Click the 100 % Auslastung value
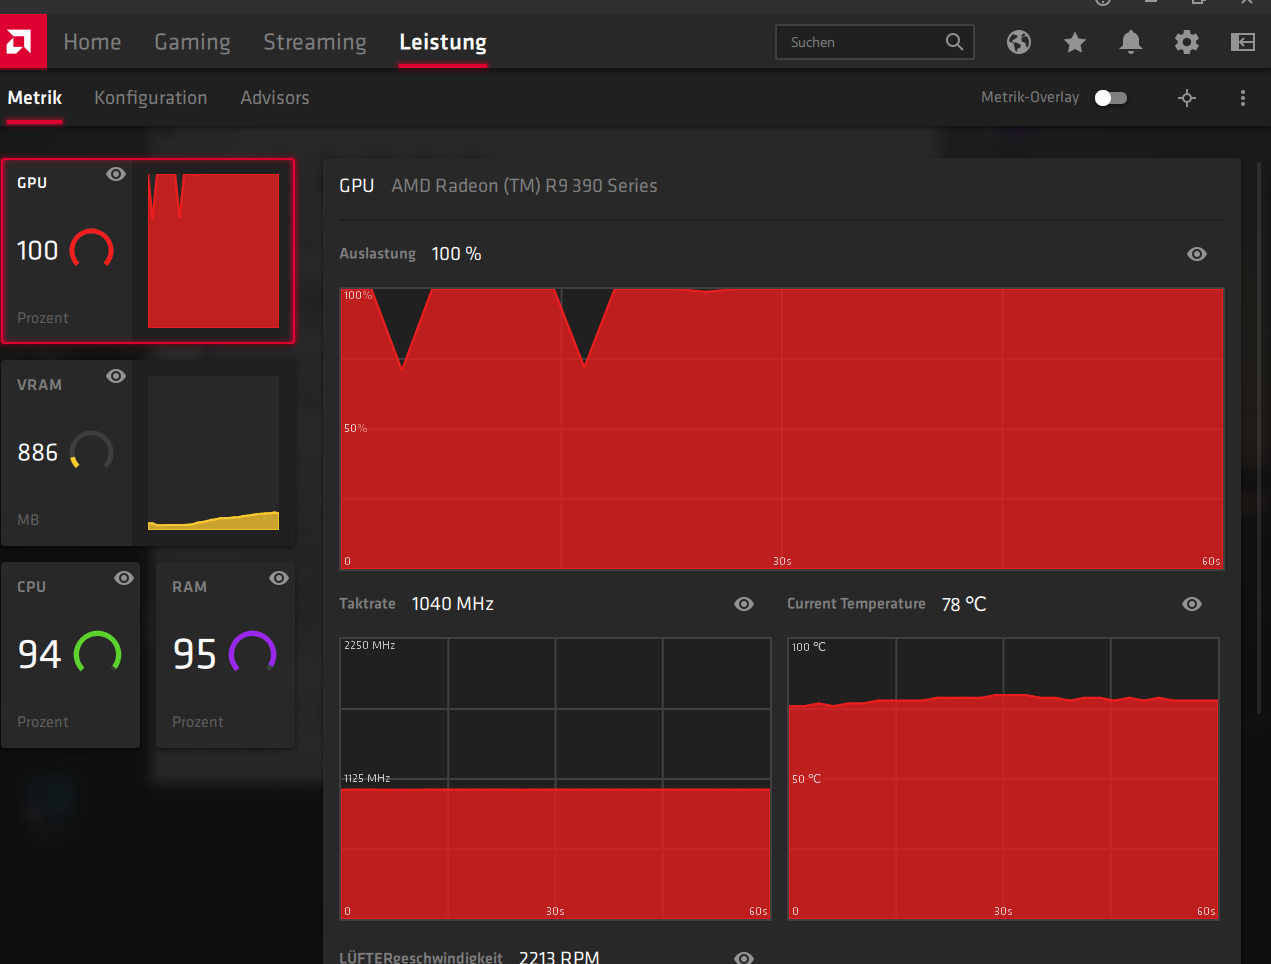This screenshot has width=1271, height=964. (456, 254)
